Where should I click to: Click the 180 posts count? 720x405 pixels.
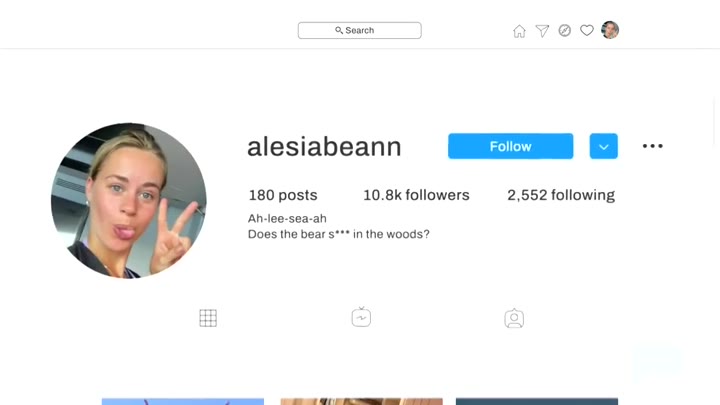[283, 195]
